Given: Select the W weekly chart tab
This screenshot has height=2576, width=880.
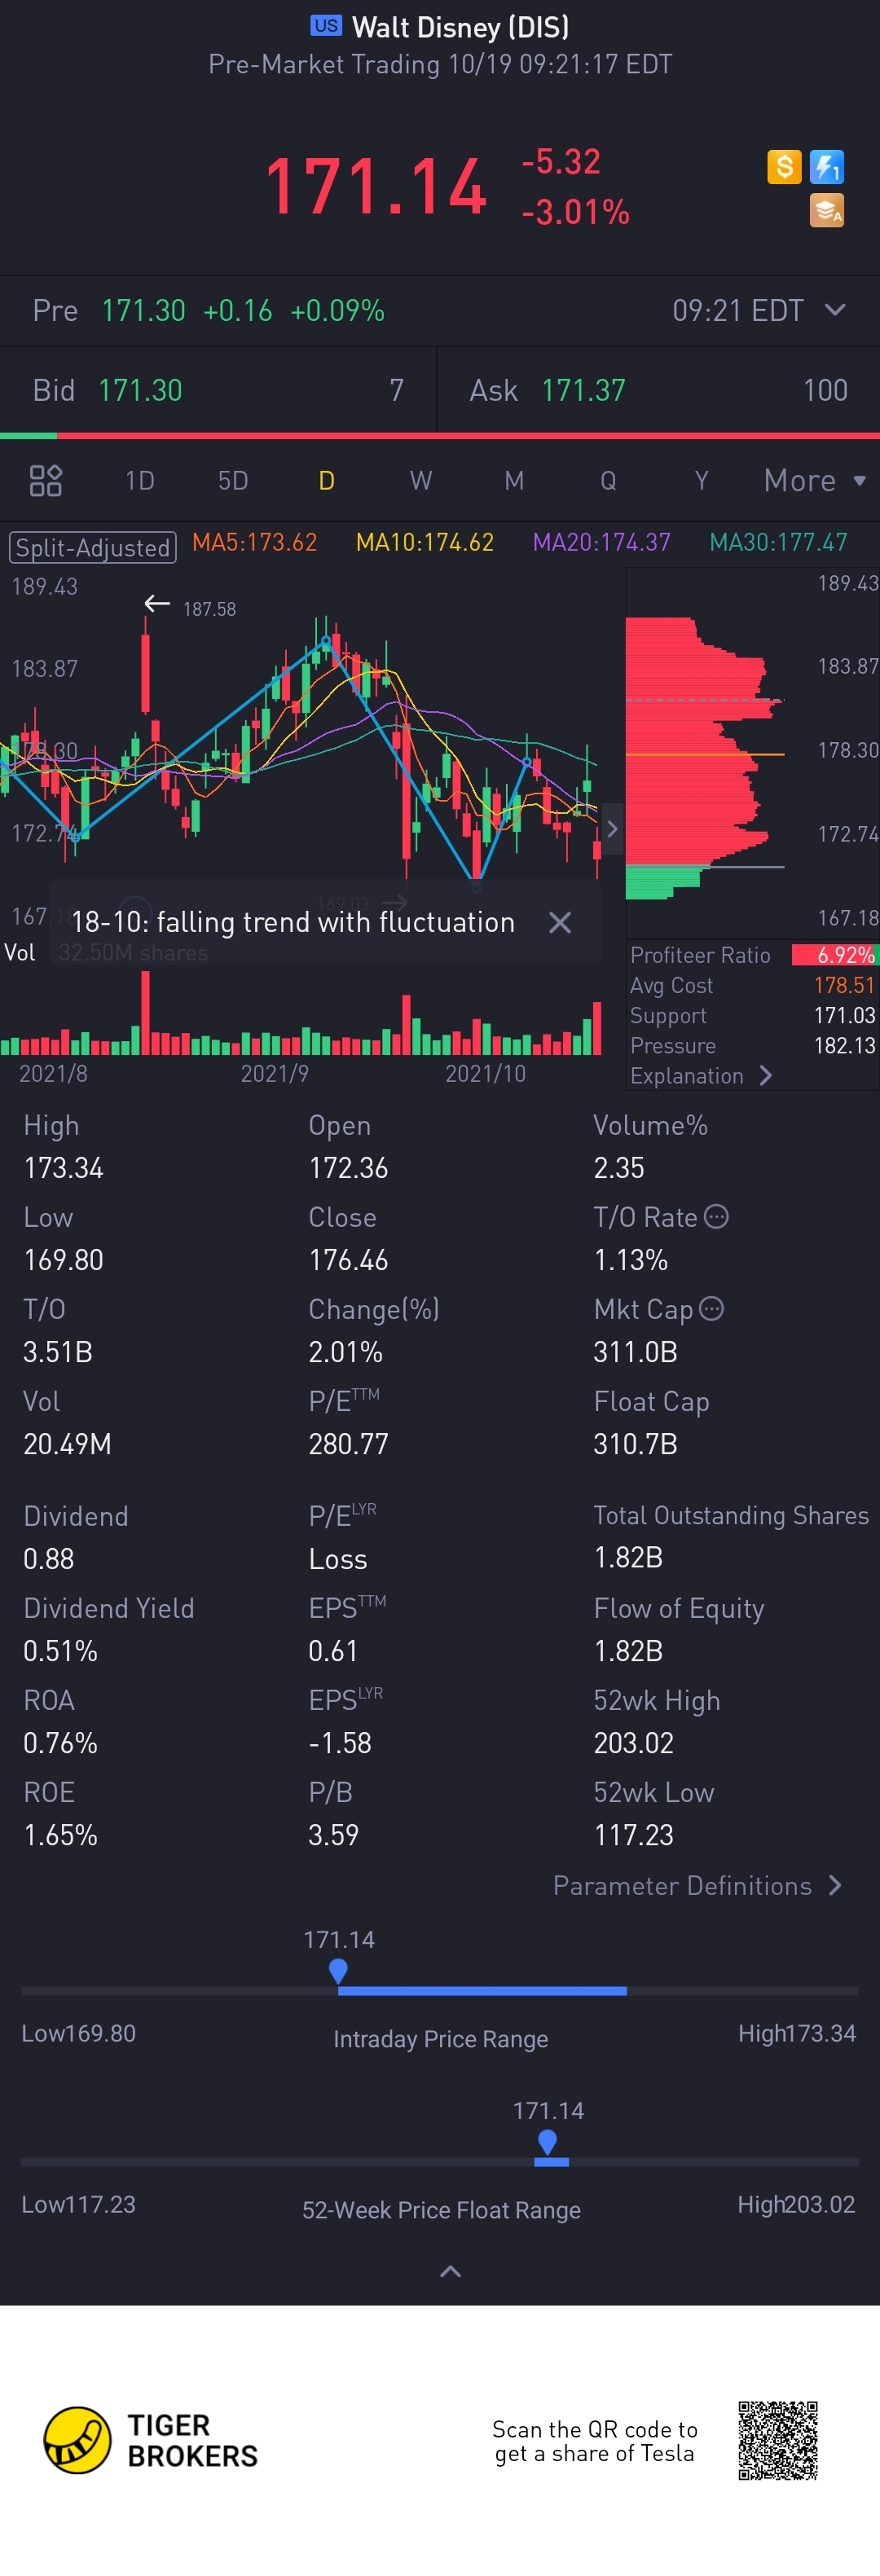Looking at the screenshot, I should pos(421,481).
